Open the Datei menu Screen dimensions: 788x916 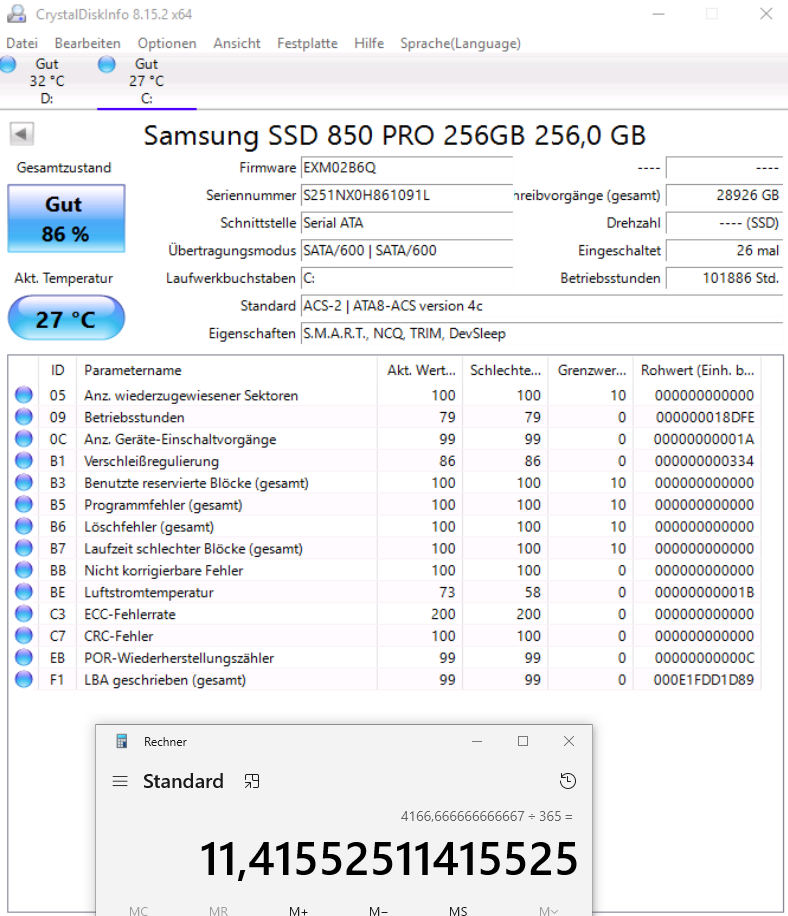(22, 43)
